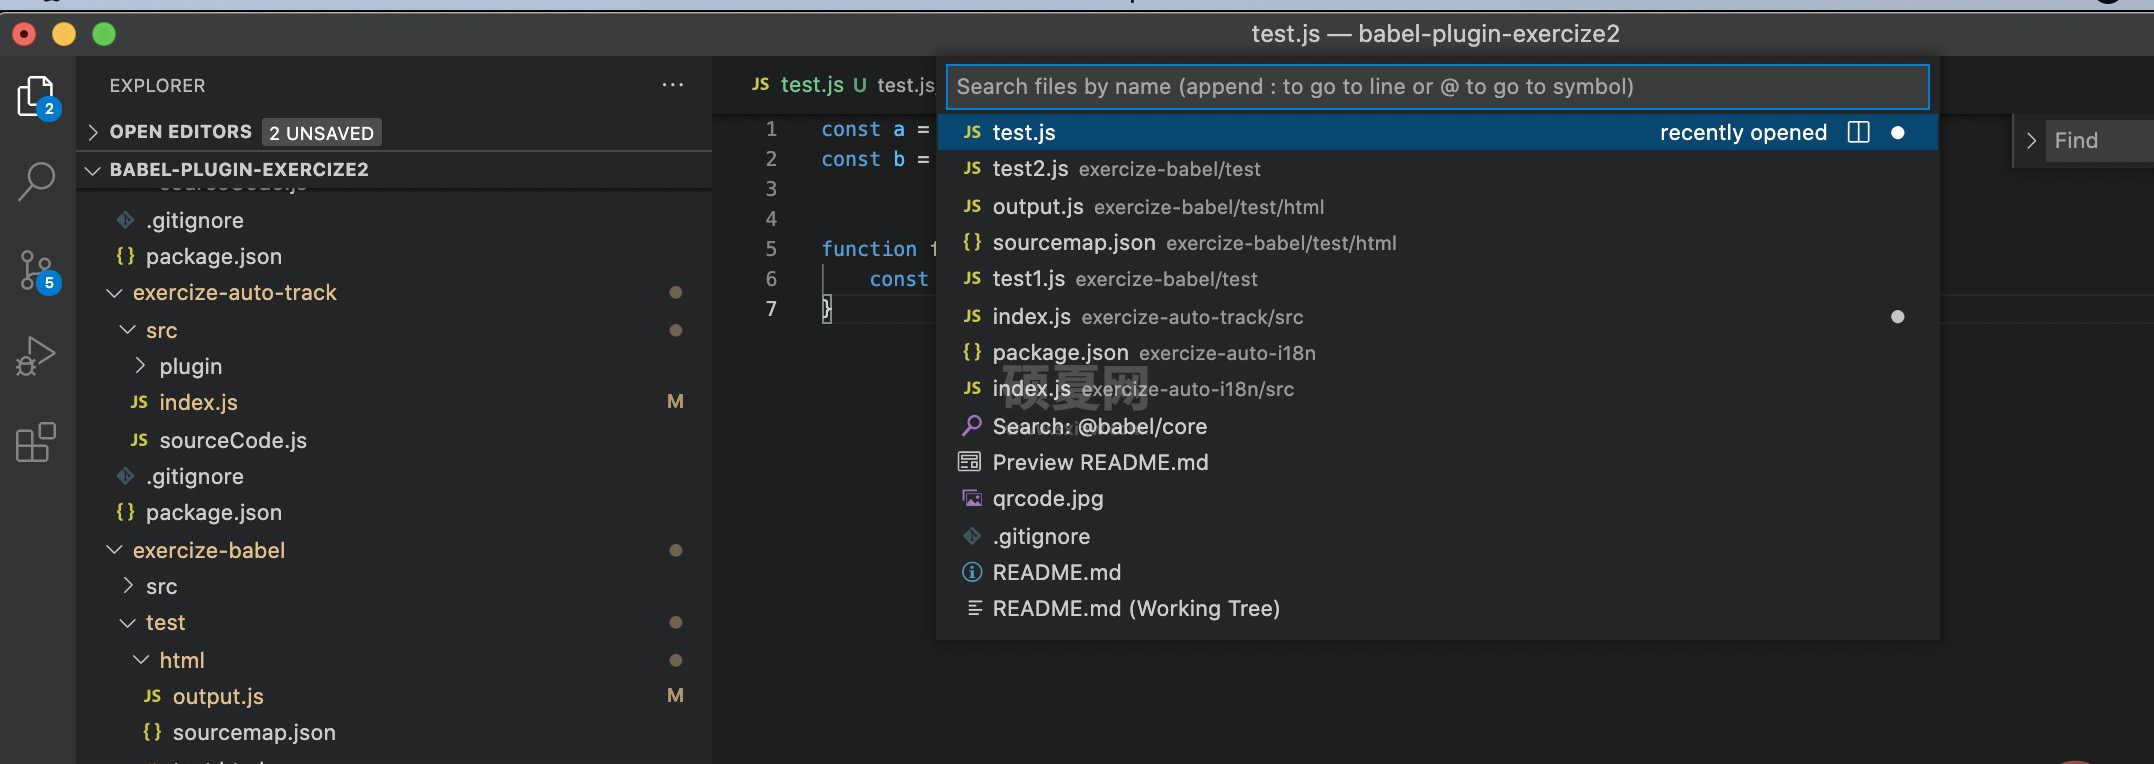Open output.js from quick open list

[x=1437, y=207]
